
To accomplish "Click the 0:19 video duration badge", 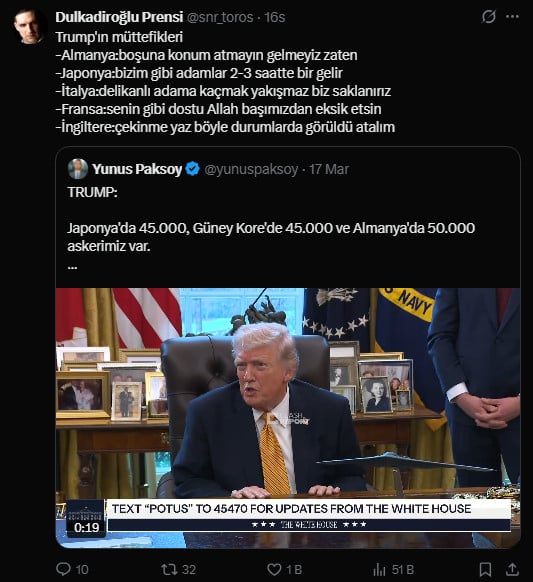I will pyautogui.click(x=86, y=527).
